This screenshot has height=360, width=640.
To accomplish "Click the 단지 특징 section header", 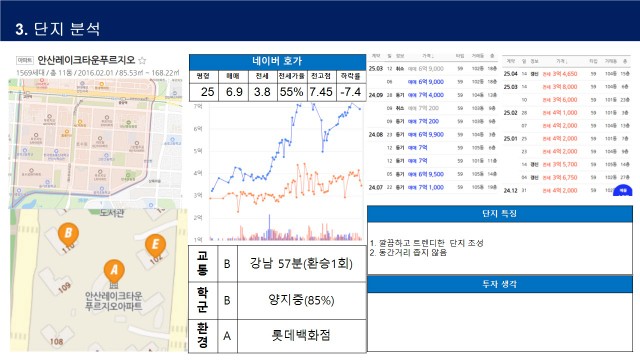I will [500, 214].
